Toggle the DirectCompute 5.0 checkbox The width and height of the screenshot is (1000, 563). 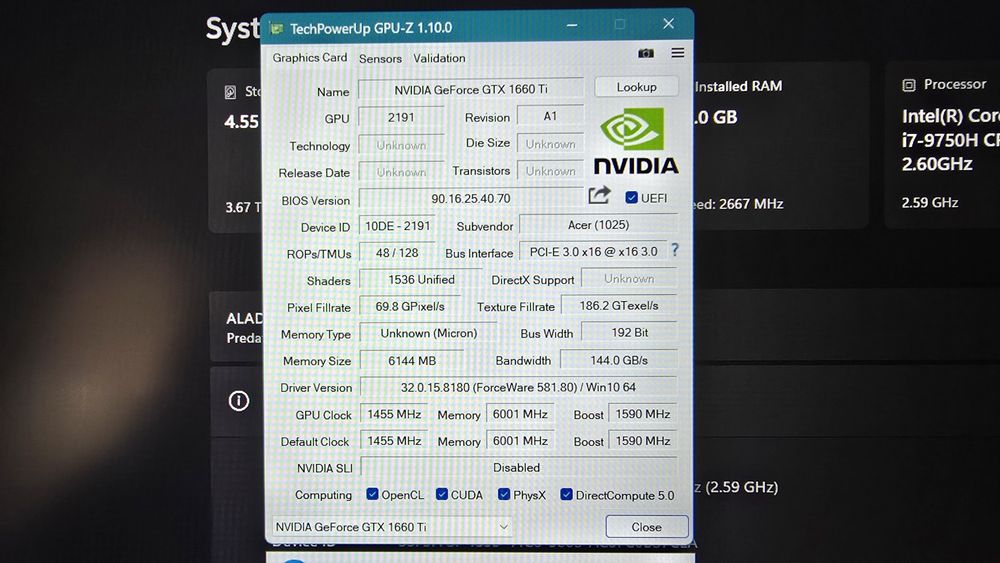566,494
